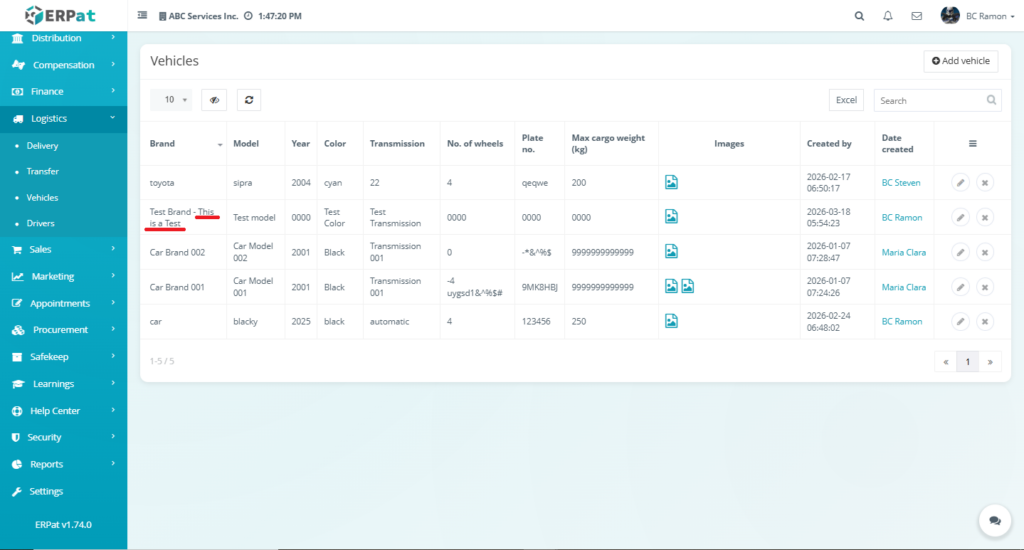View the image for the toyota vehicle
The image size is (1024, 550).
point(672,182)
